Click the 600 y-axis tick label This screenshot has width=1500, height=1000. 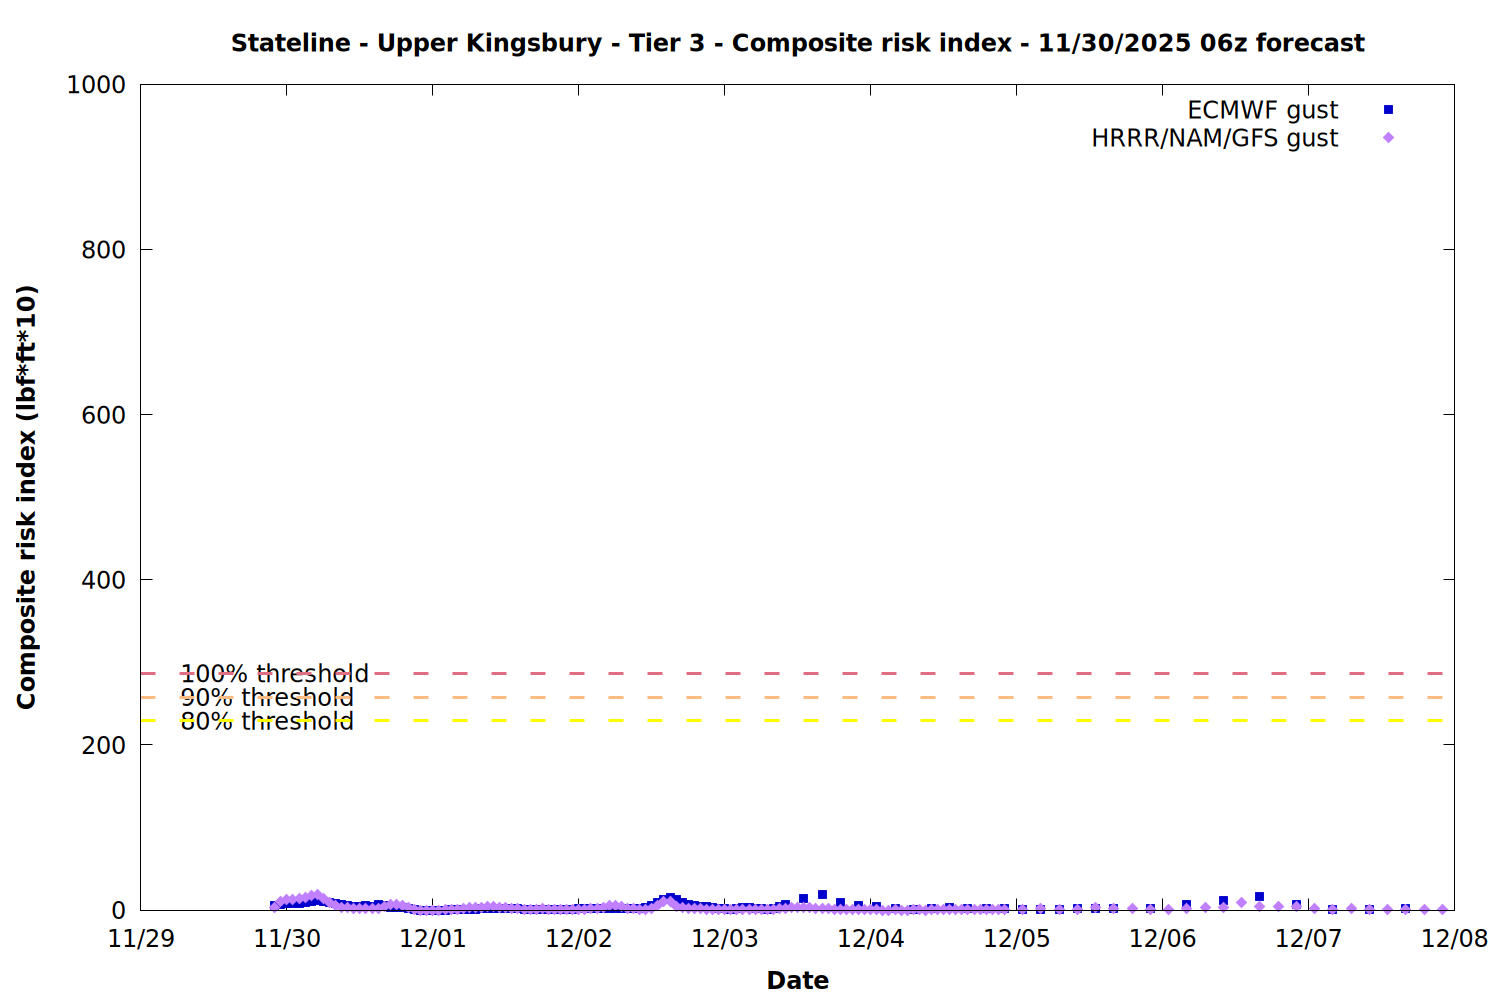tap(103, 415)
